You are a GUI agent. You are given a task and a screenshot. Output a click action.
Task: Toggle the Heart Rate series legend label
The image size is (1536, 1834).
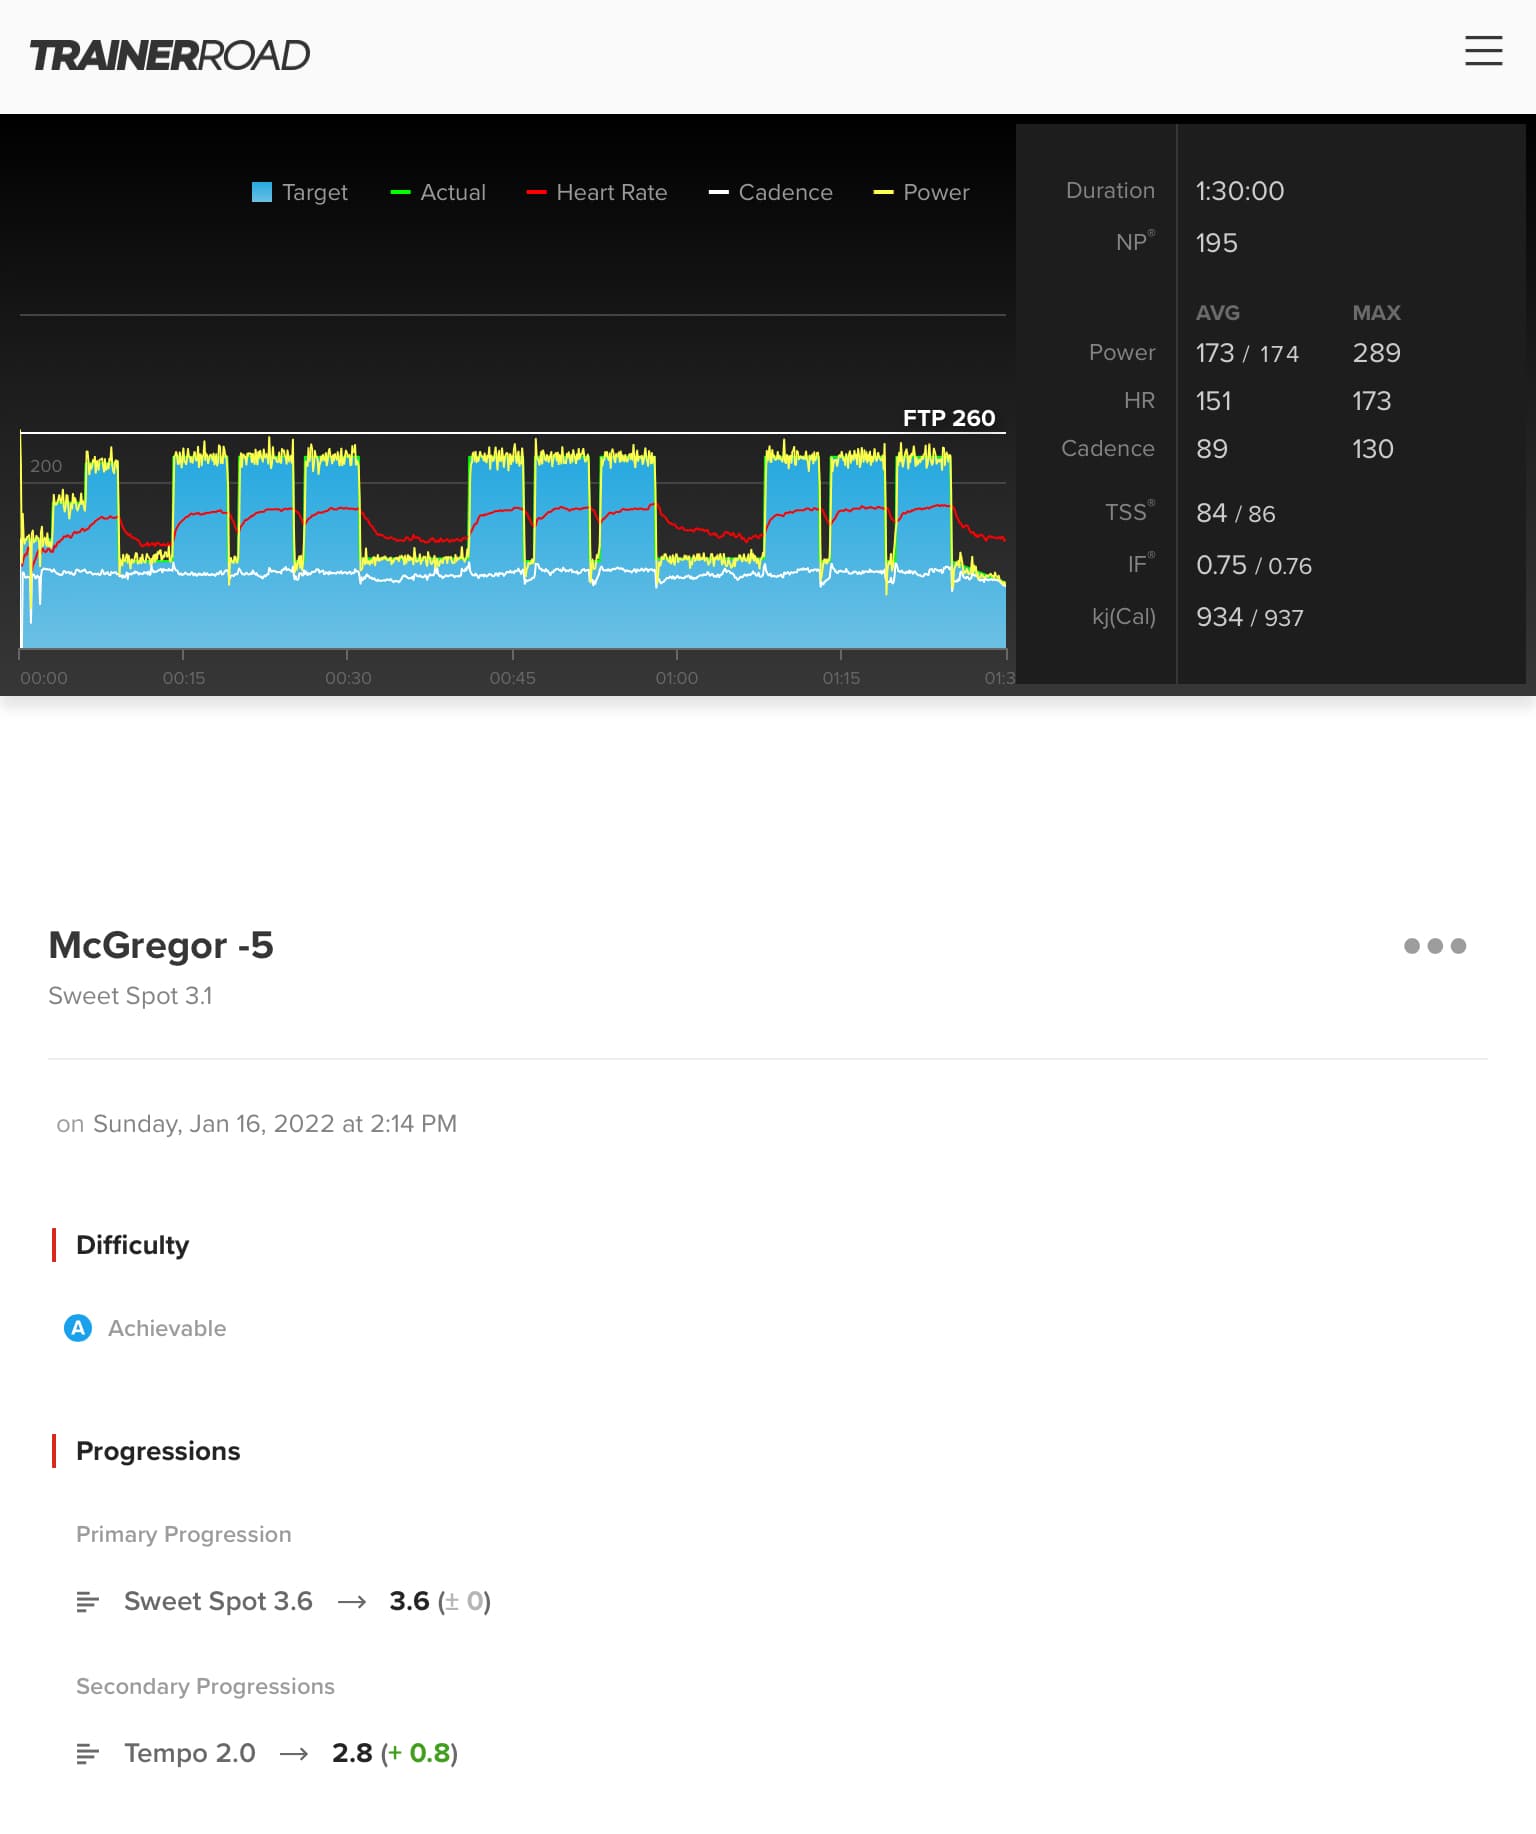[612, 192]
